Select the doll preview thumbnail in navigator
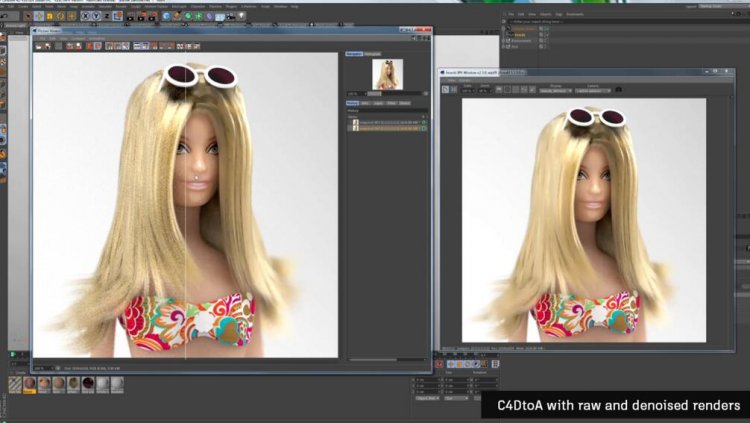The image size is (750, 423). (387, 74)
